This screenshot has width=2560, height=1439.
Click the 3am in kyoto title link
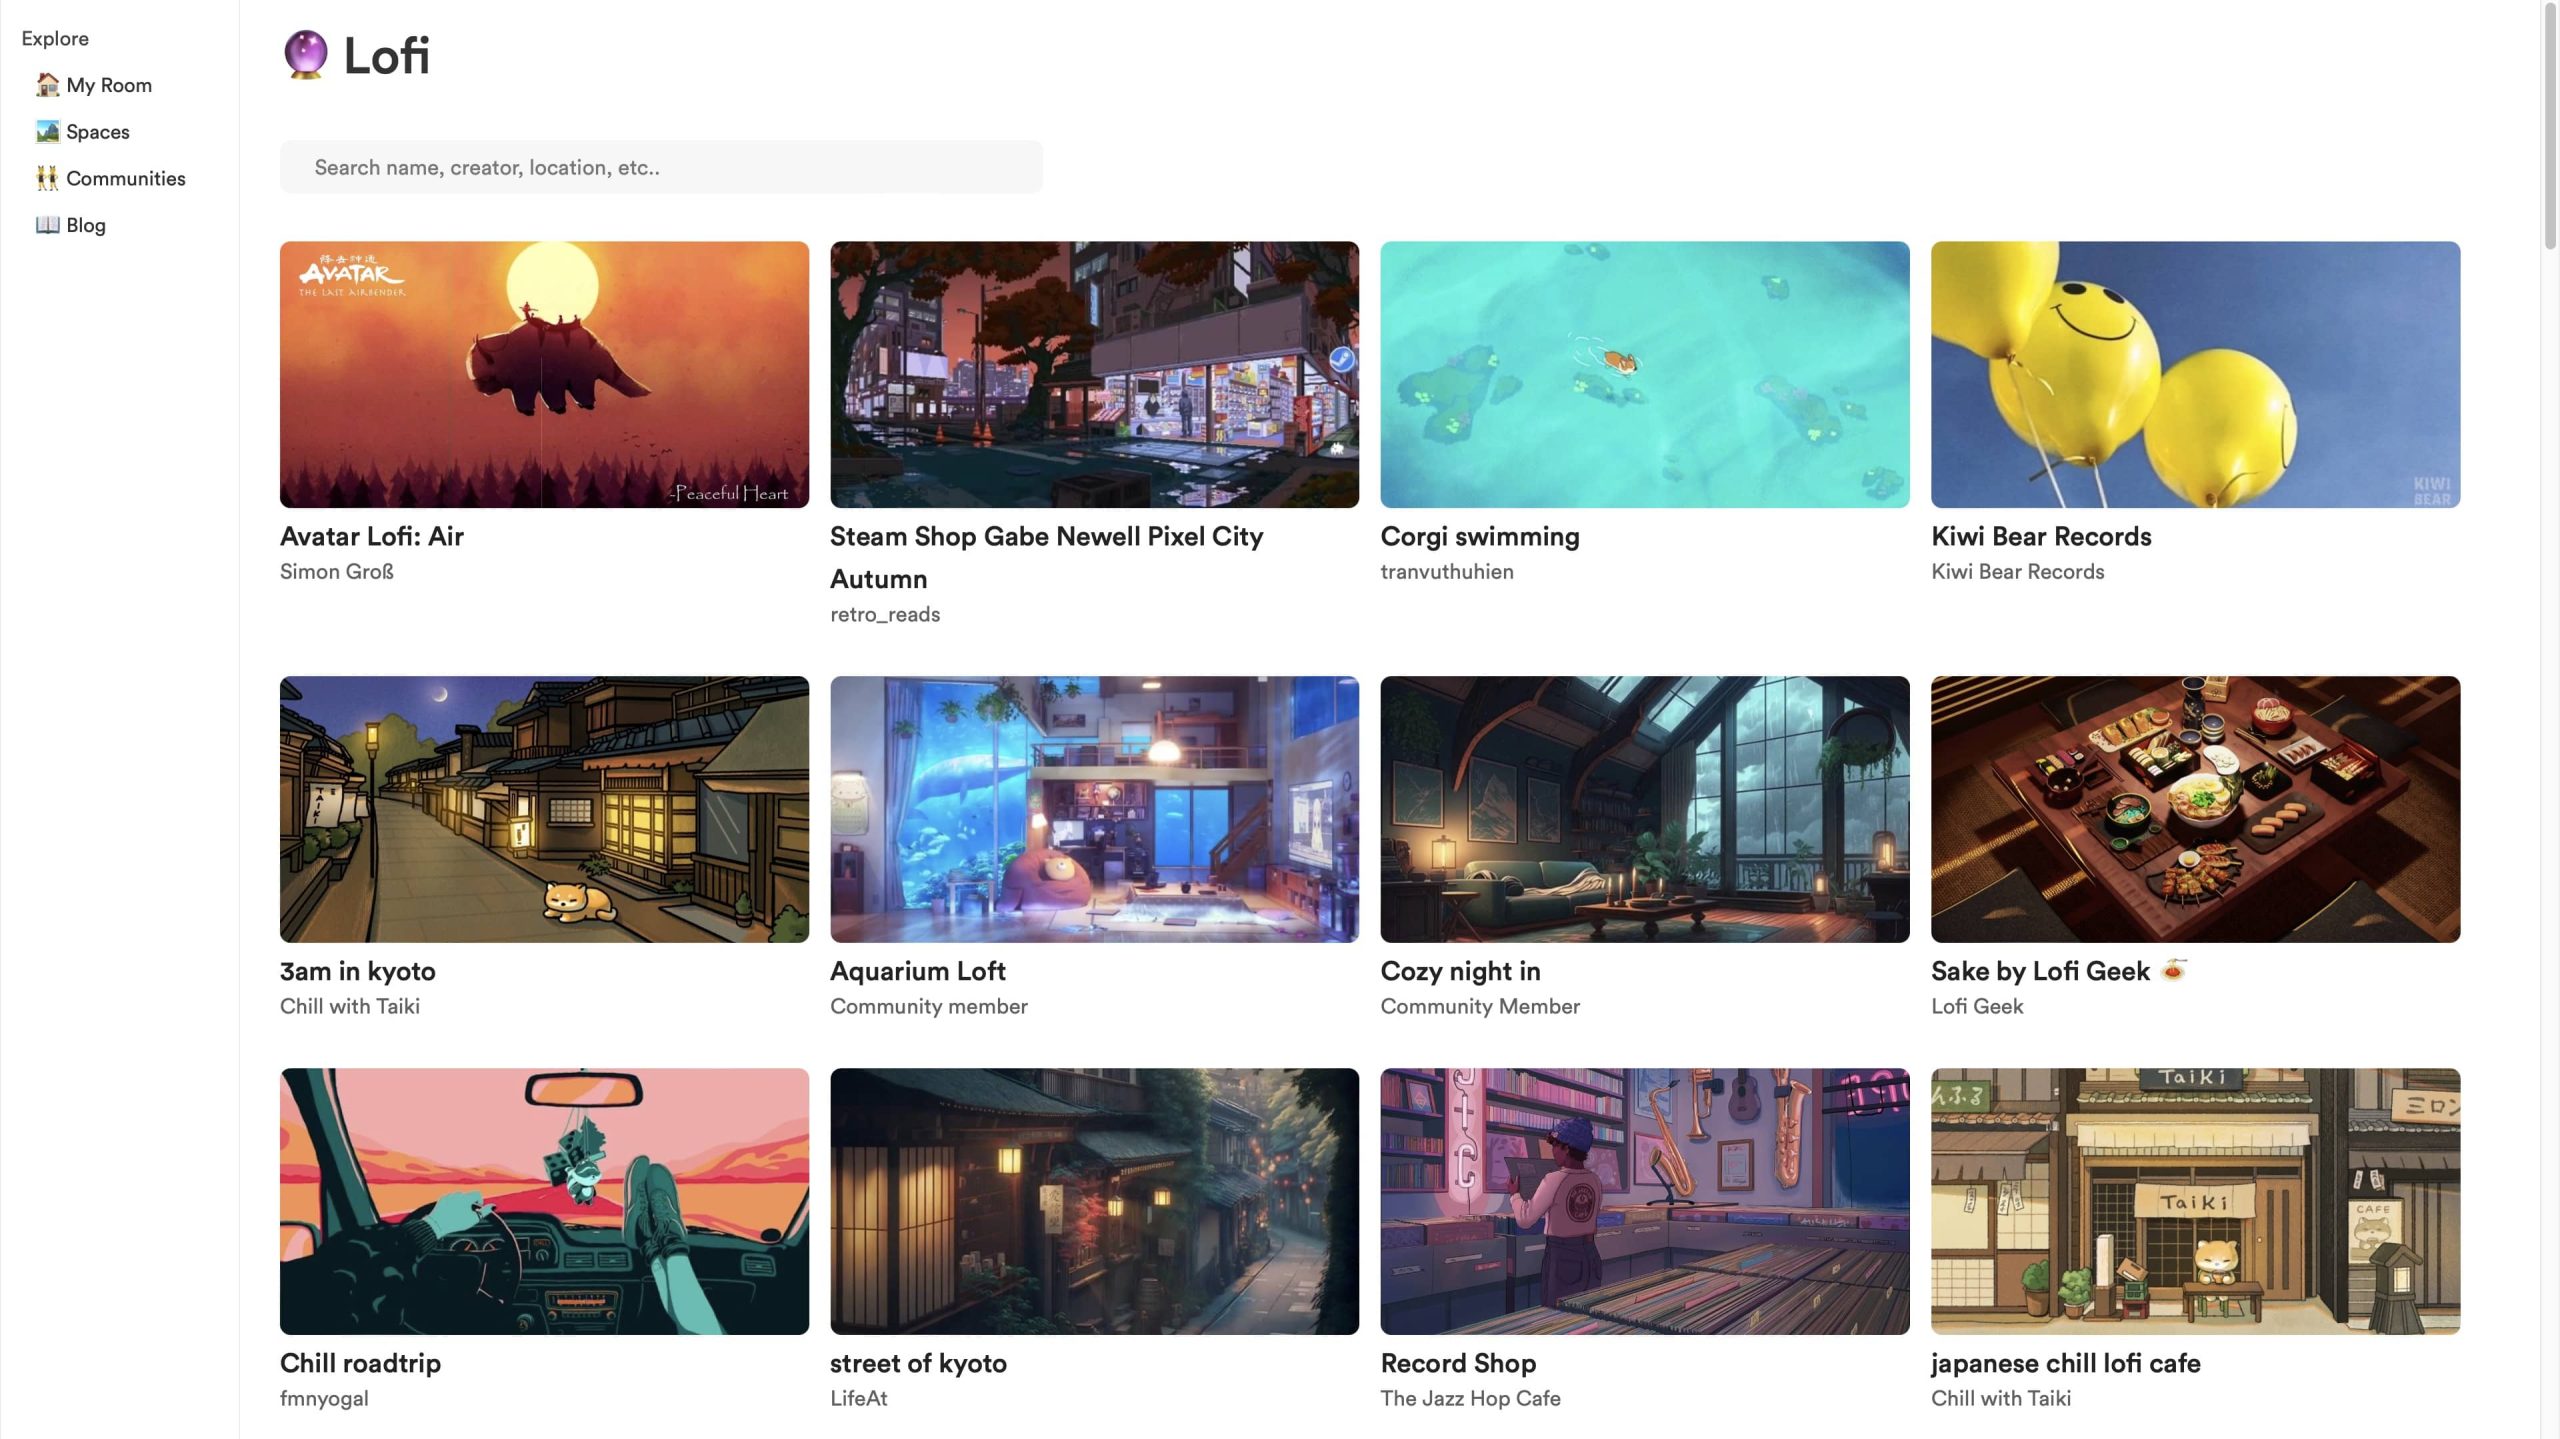coord(357,971)
